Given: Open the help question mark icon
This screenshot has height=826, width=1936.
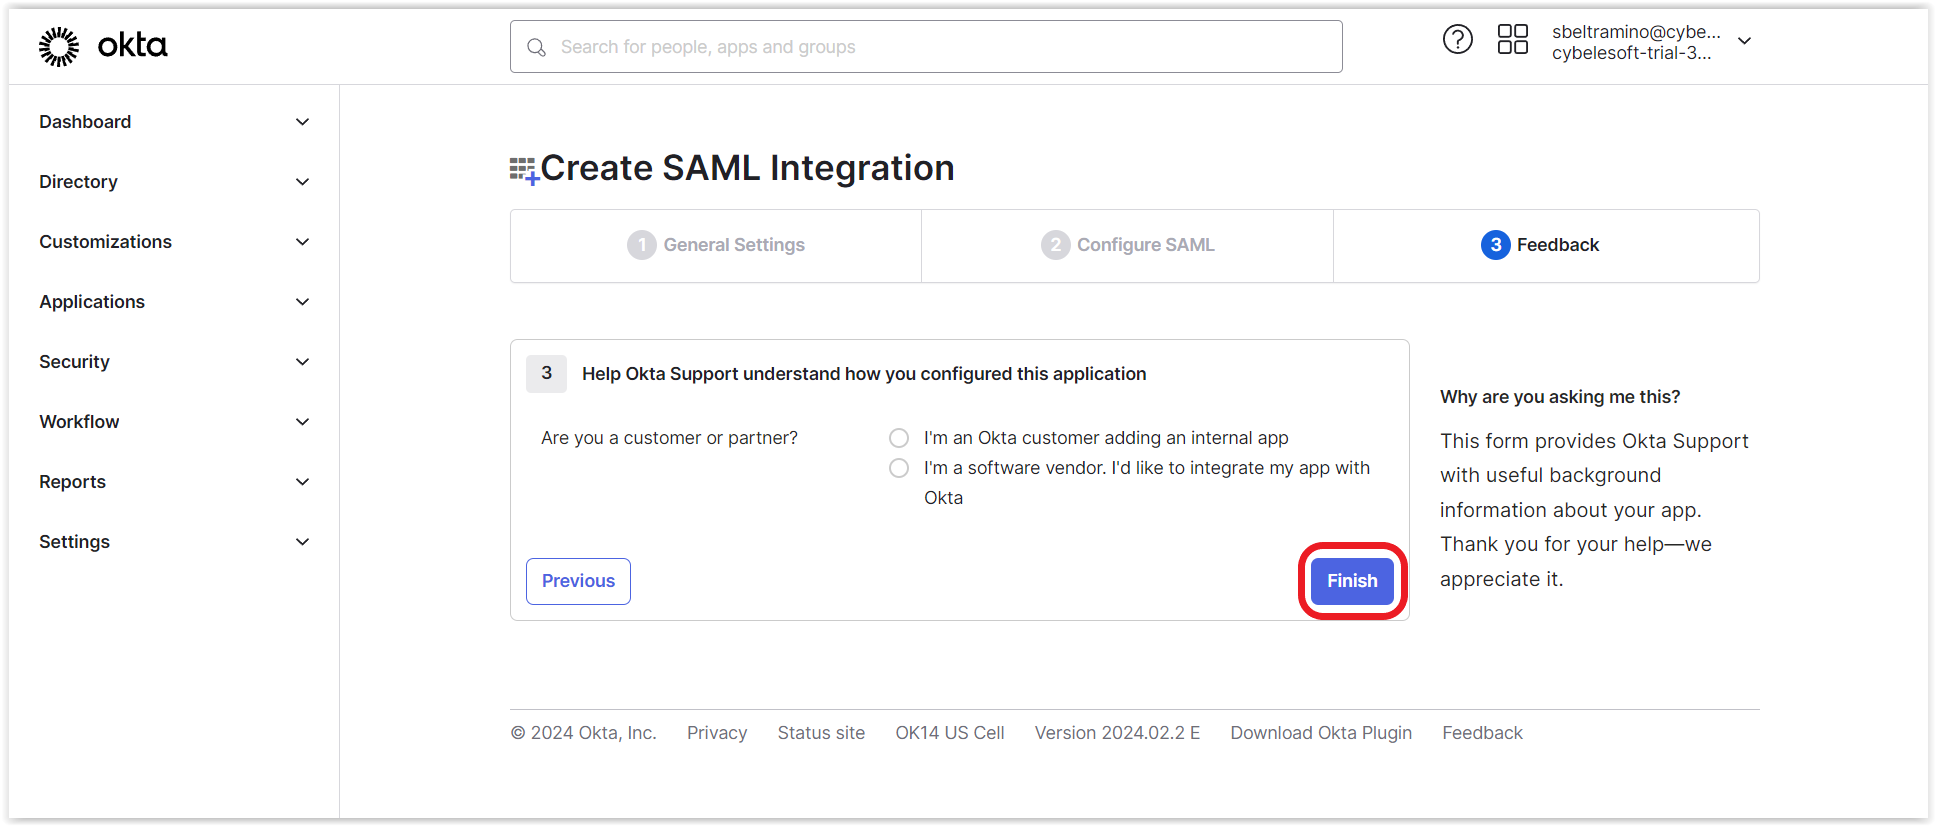Looking at the screenshot, I should coord(1458,40).
